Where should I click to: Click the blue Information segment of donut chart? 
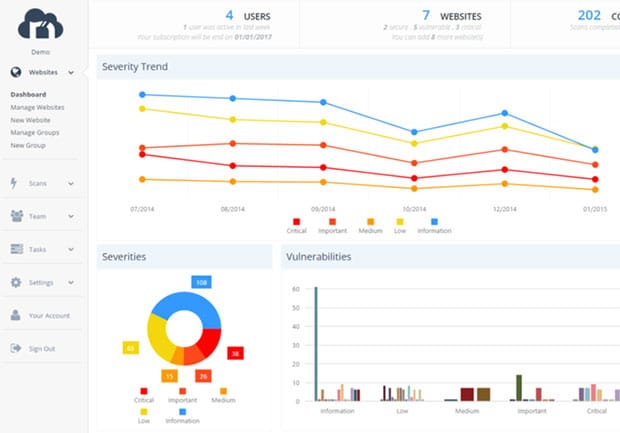(x=186, y=306)
